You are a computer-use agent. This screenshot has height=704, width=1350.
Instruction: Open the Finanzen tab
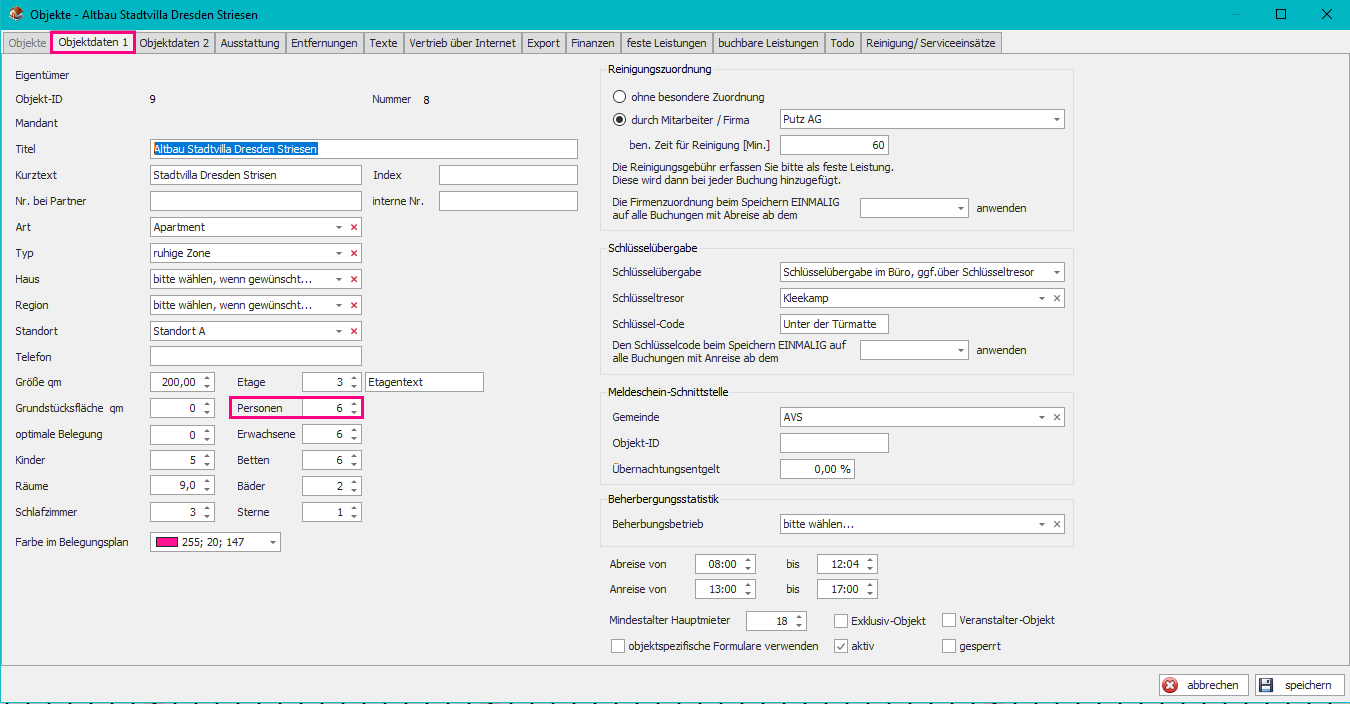point(593,43)
